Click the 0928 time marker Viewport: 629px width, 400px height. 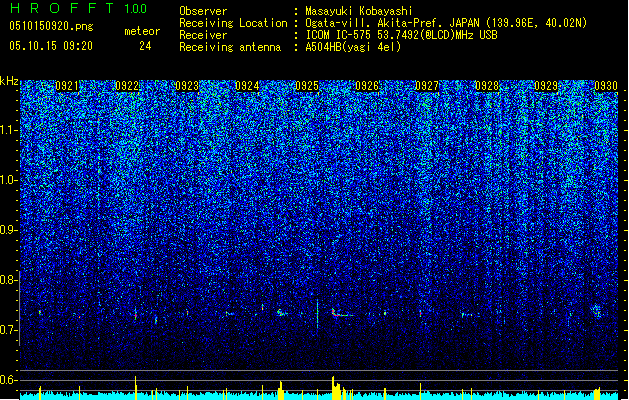[487, 86]
